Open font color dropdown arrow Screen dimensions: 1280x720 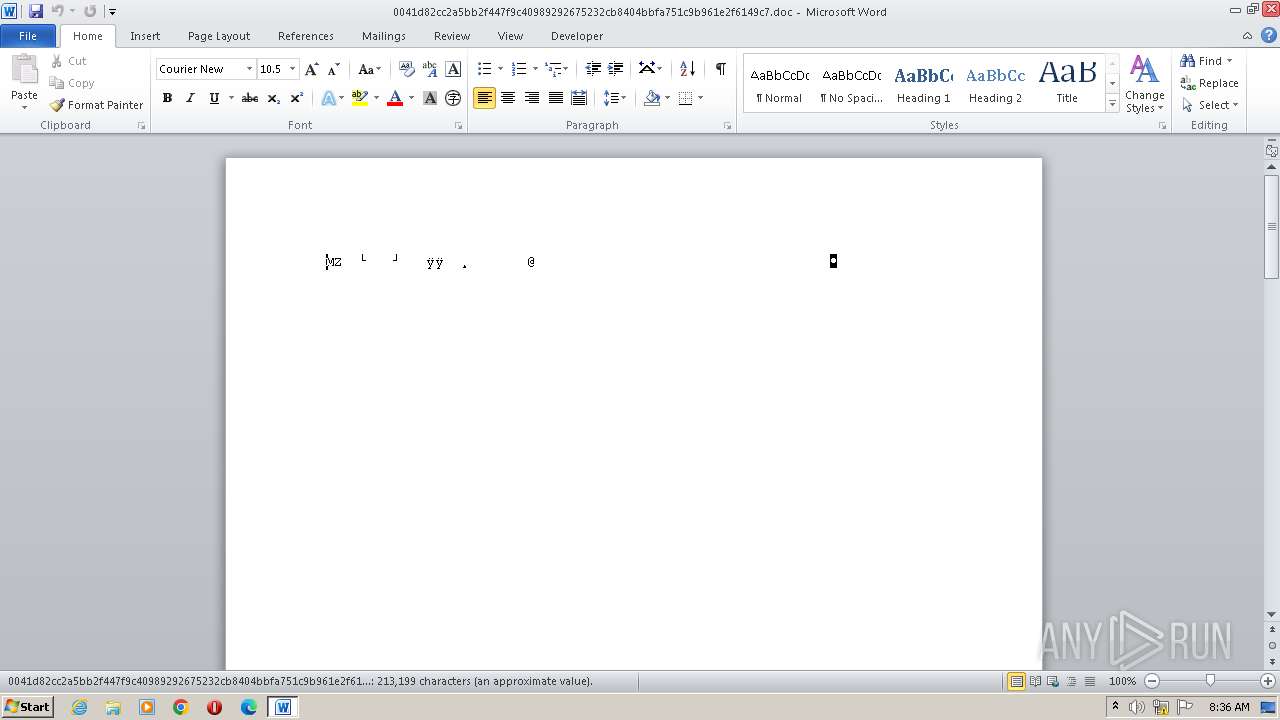[x=411, y=98]
